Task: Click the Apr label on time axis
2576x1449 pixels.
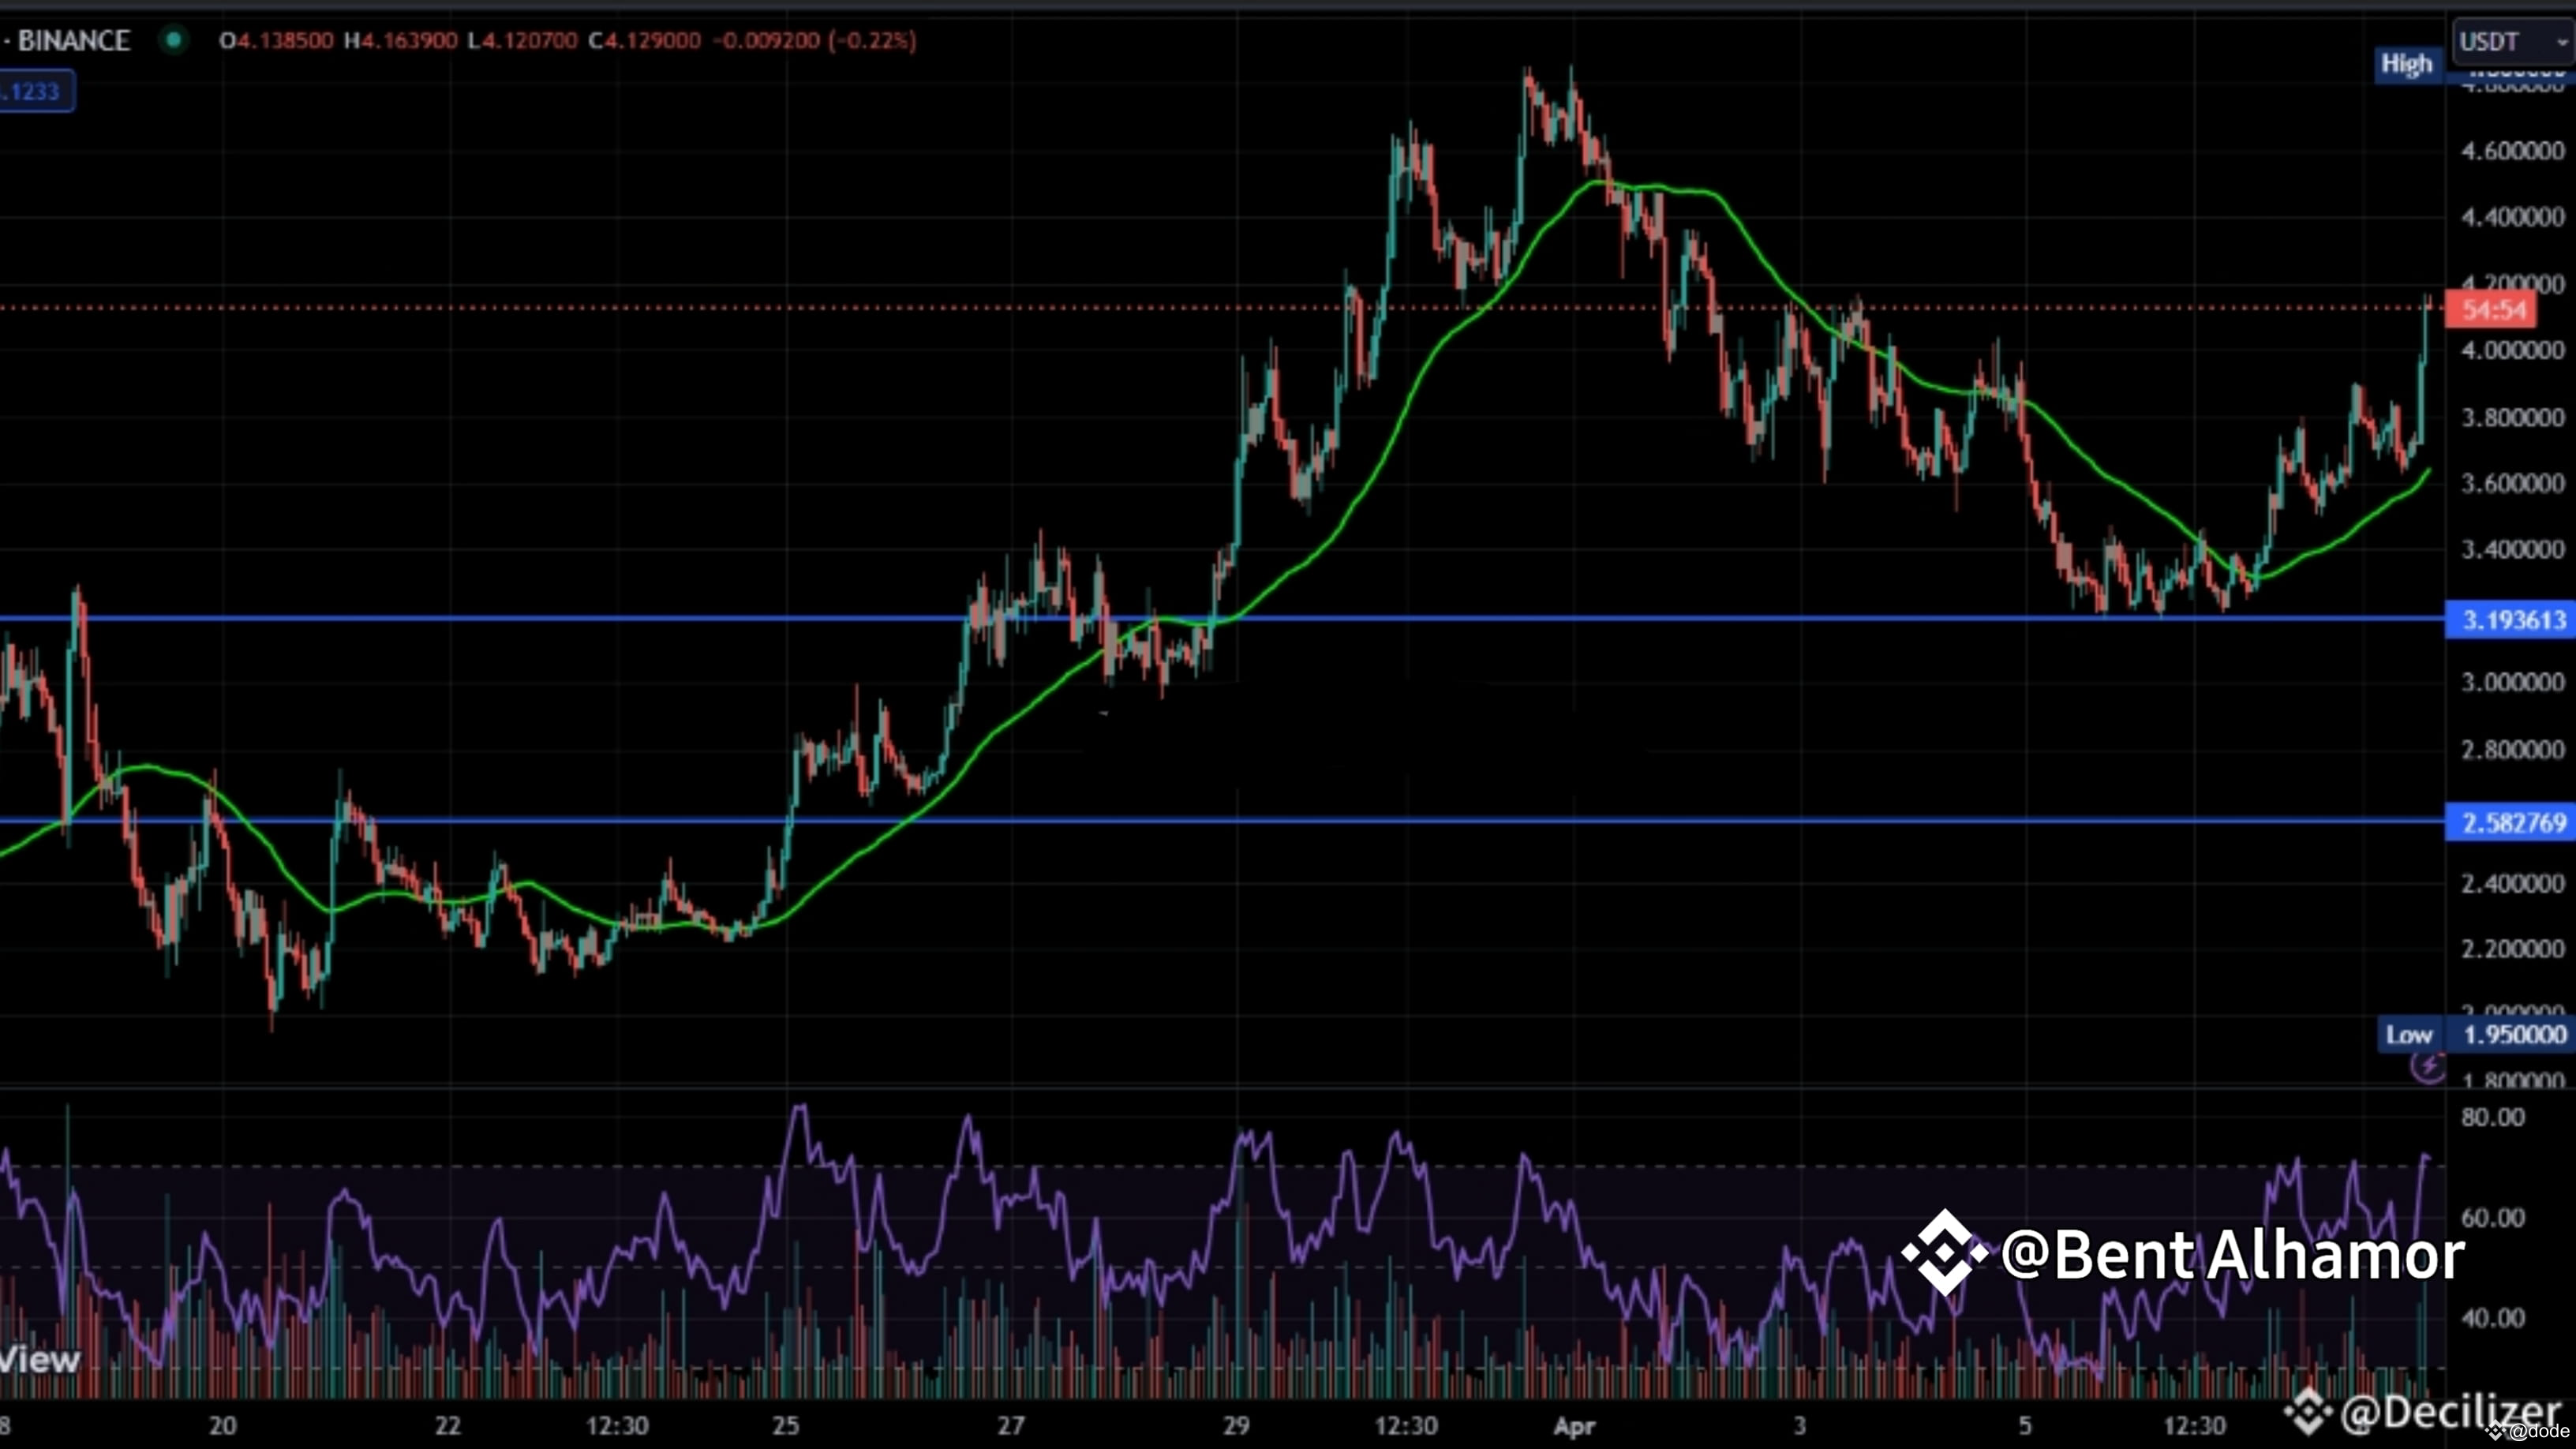Action: 1574,1426
